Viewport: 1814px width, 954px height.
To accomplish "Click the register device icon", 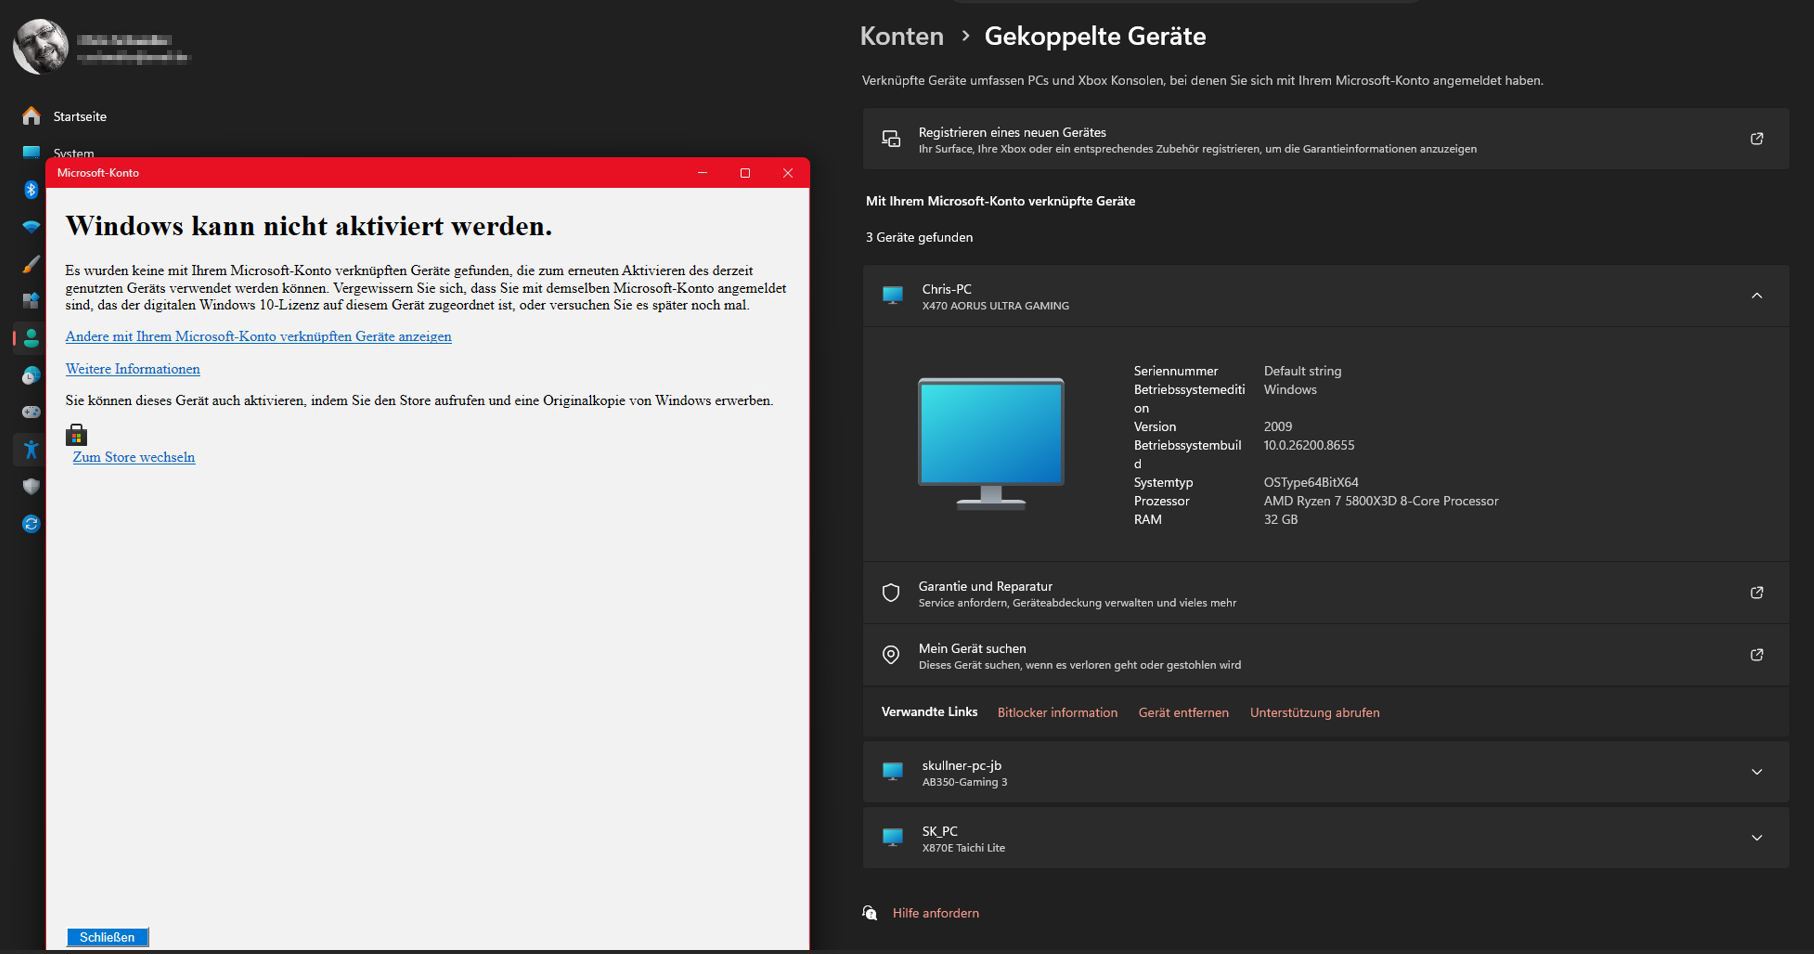I will click(x=891, y=139).
